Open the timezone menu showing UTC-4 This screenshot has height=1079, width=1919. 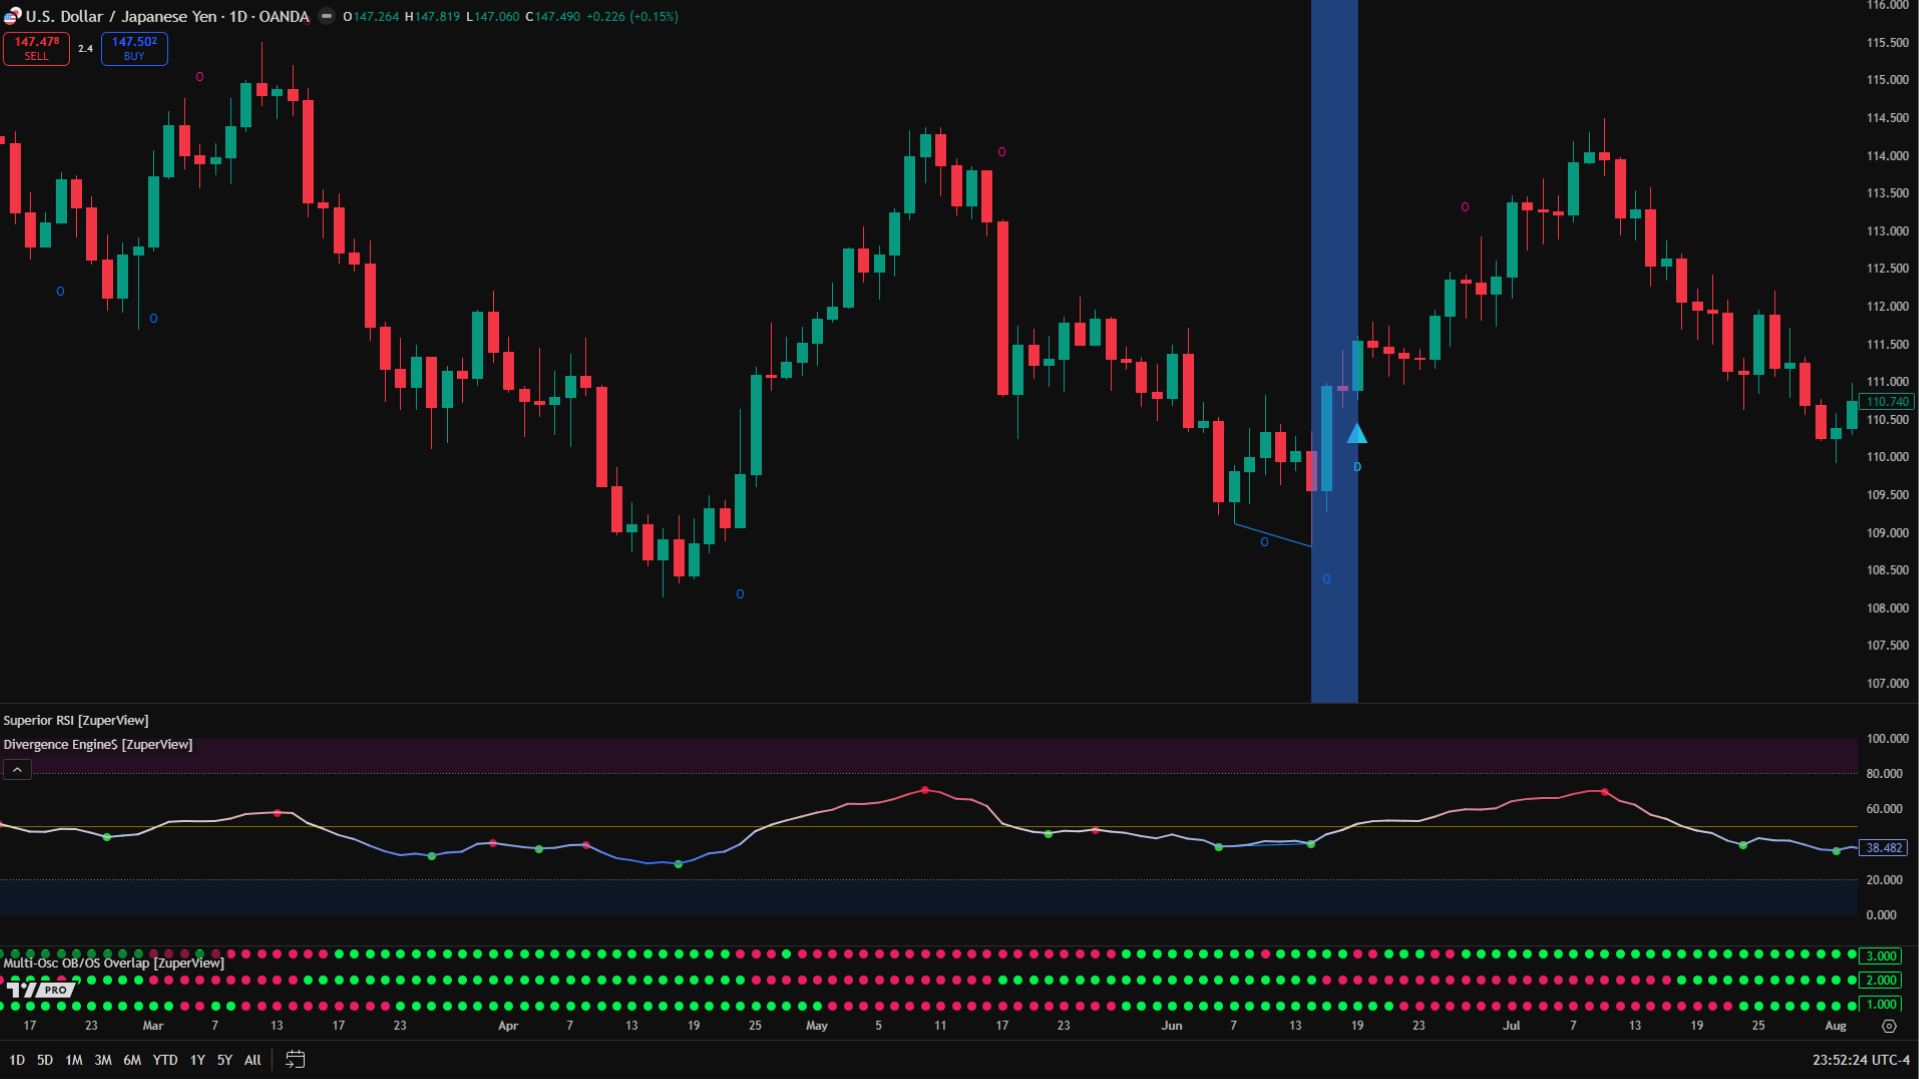pyautogui.click(x=1860, y=1060)
